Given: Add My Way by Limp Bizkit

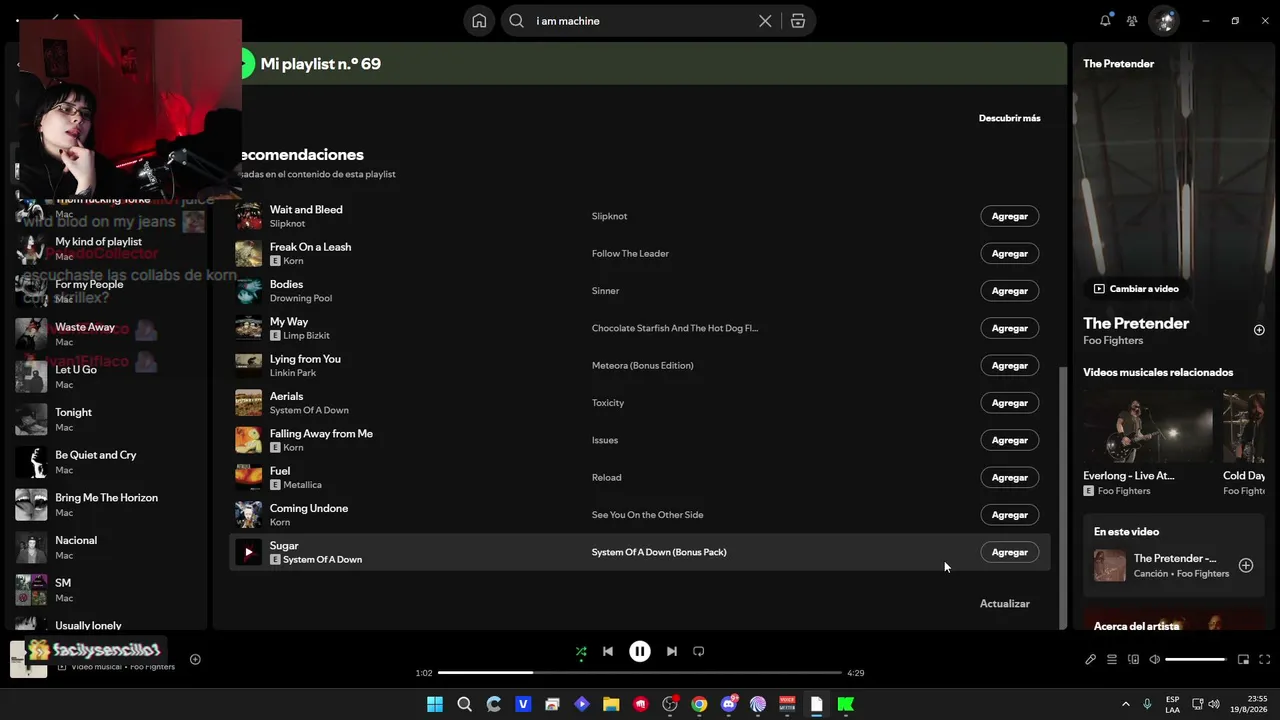Looking at the screenshot, I should click(x=1010, y=328).
